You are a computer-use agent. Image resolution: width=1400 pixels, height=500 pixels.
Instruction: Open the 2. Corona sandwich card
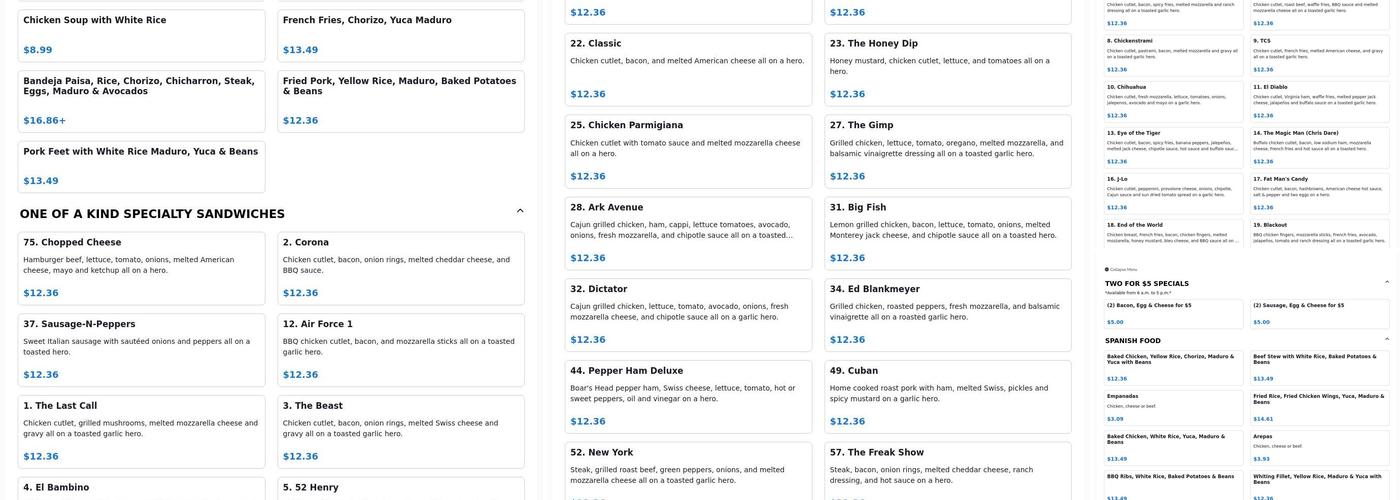coord(400,268)
